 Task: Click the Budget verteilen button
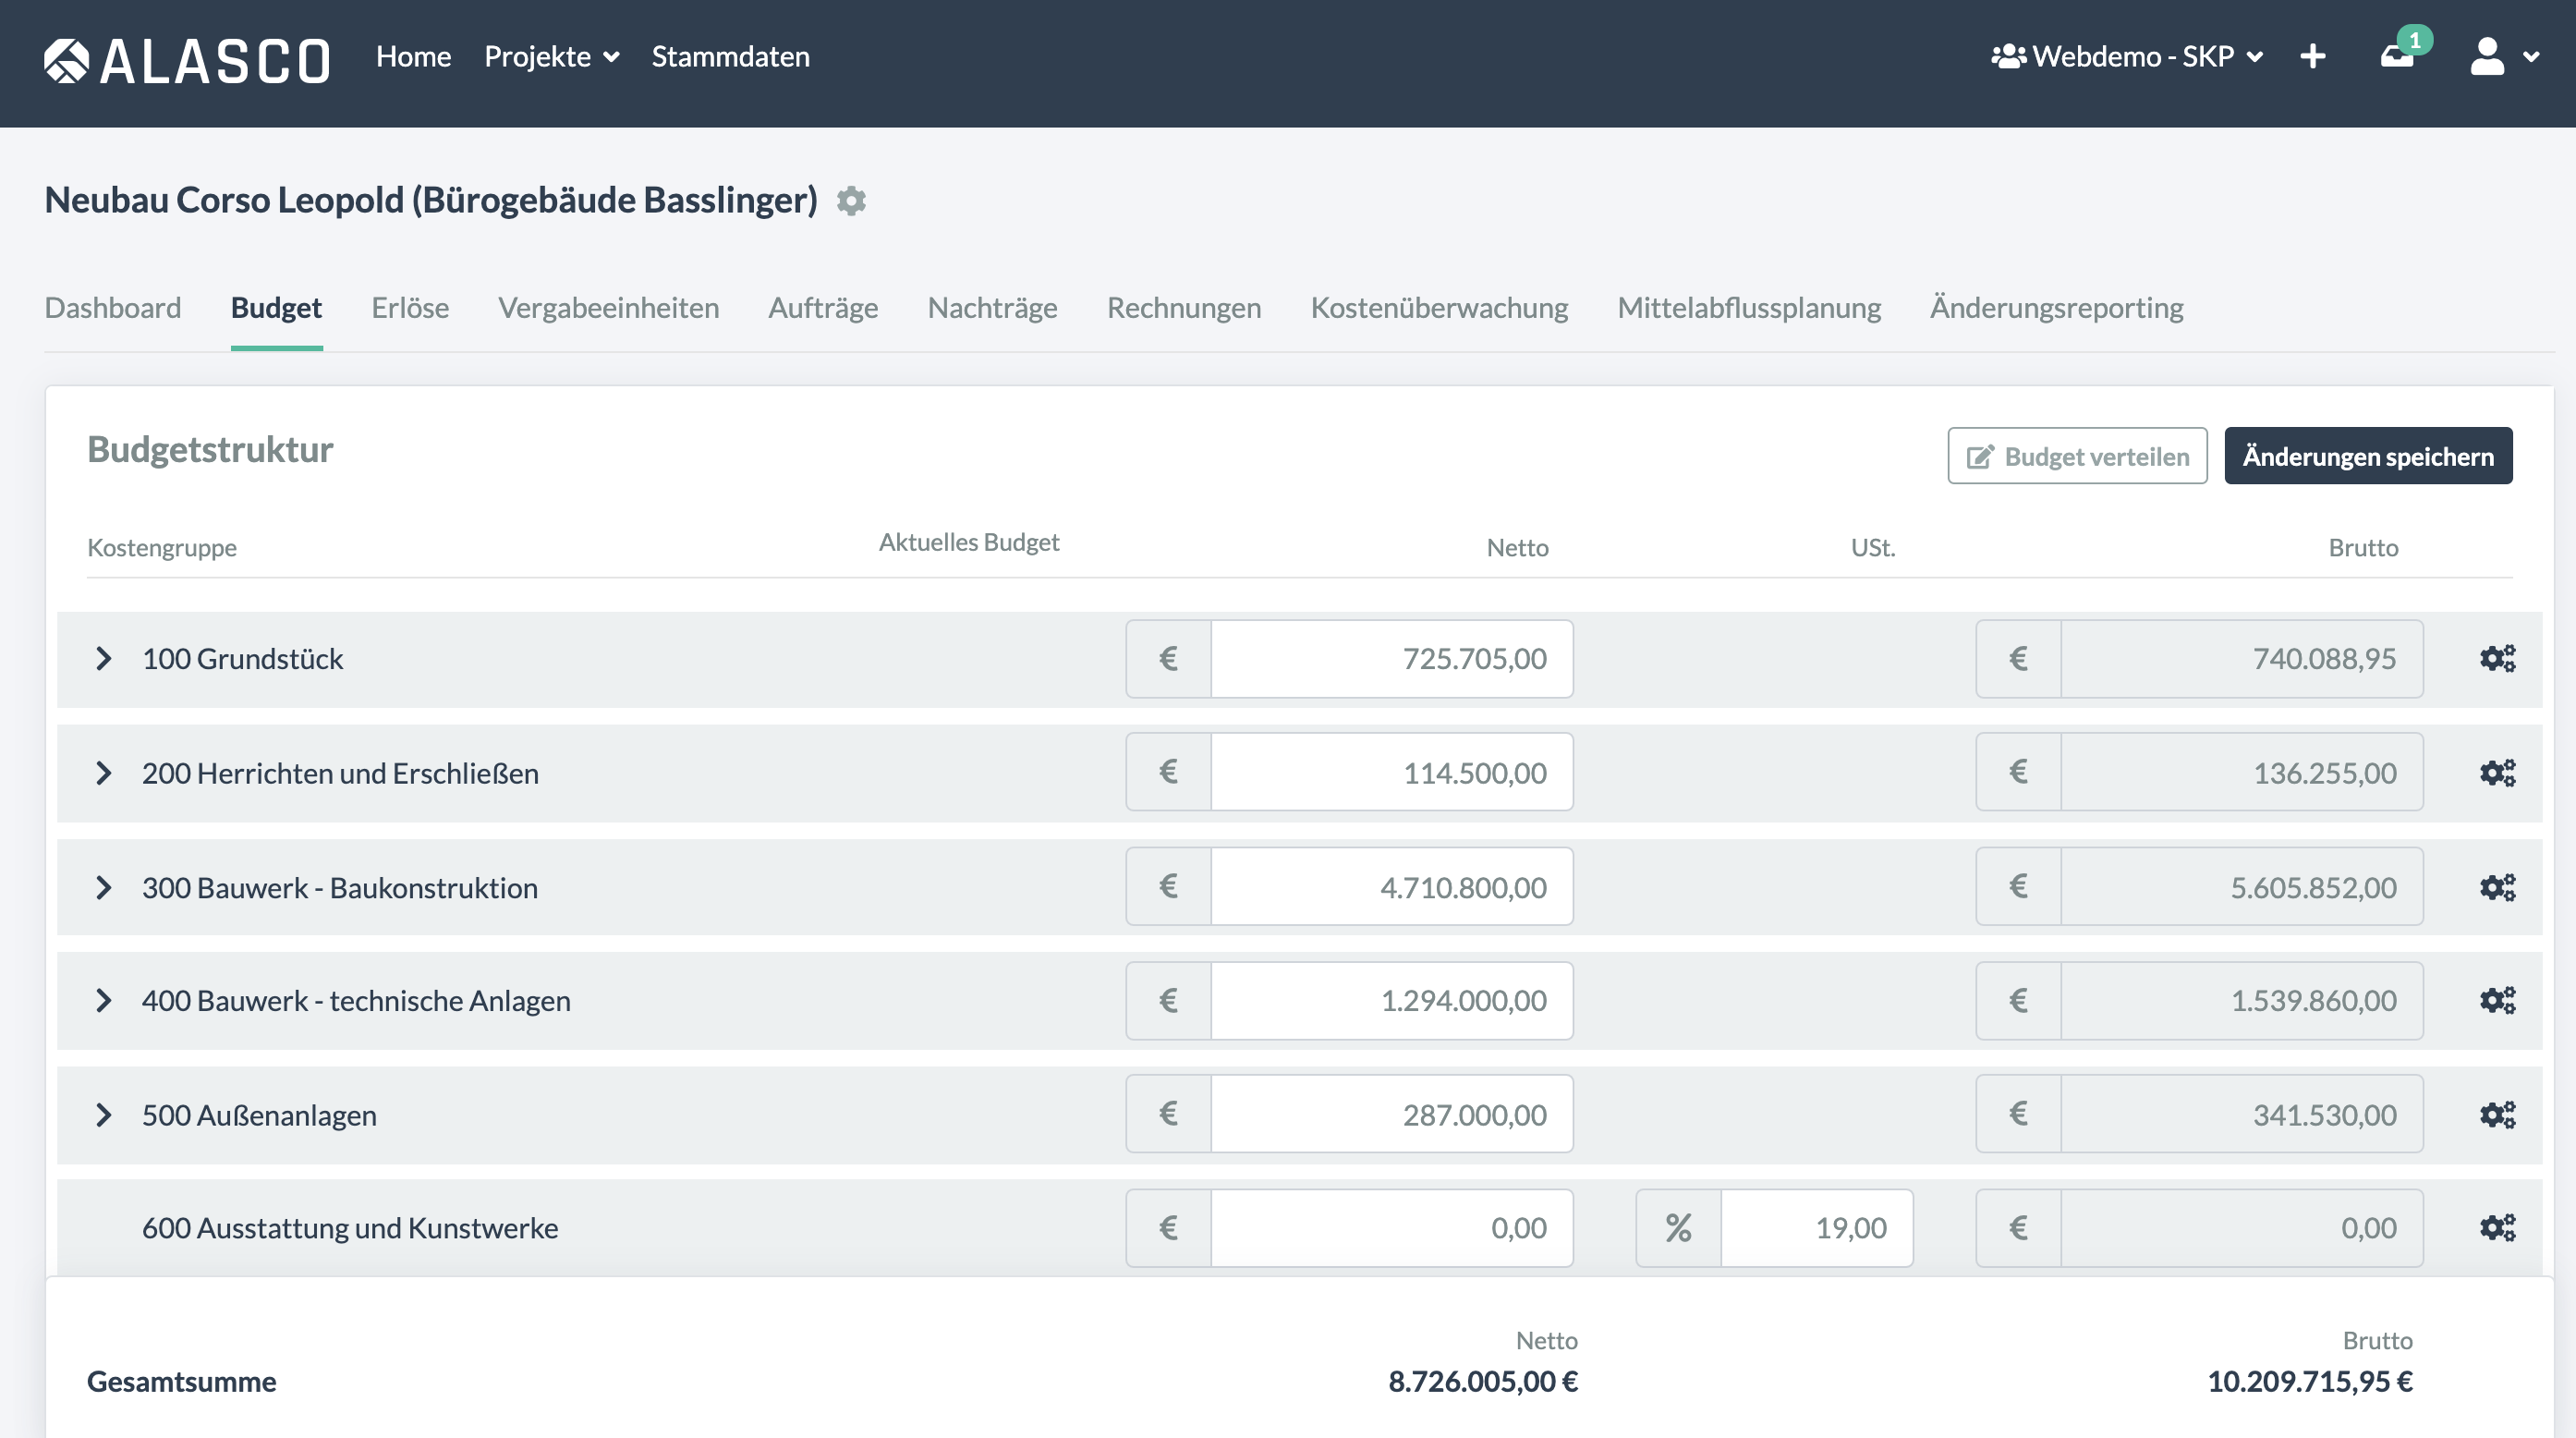(x=2077, y=456)
